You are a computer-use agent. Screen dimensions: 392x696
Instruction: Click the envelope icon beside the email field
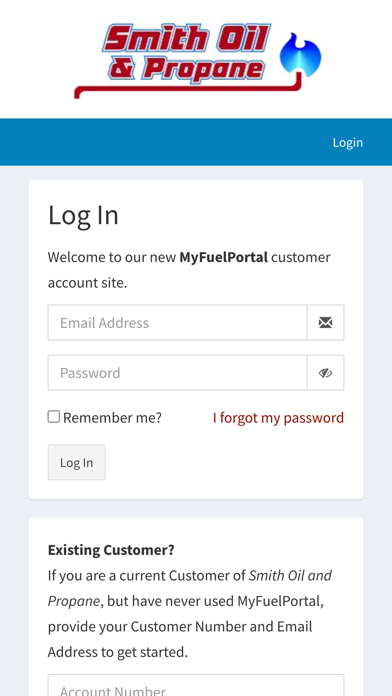[325, 322]
